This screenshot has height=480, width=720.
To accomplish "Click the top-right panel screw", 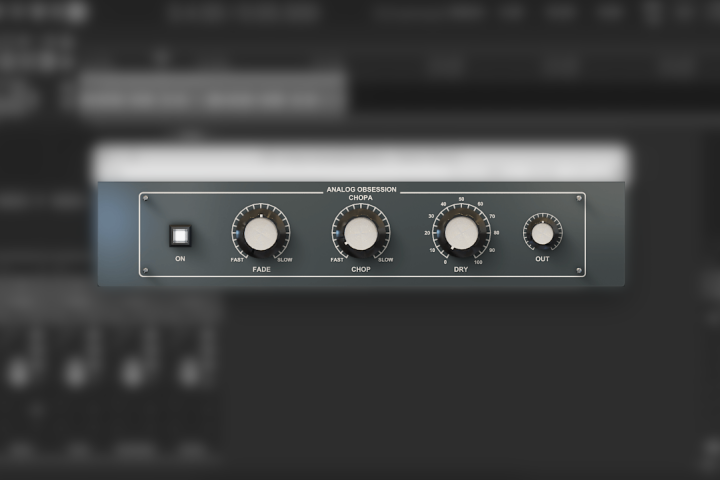I will click(x=578, y=198).
